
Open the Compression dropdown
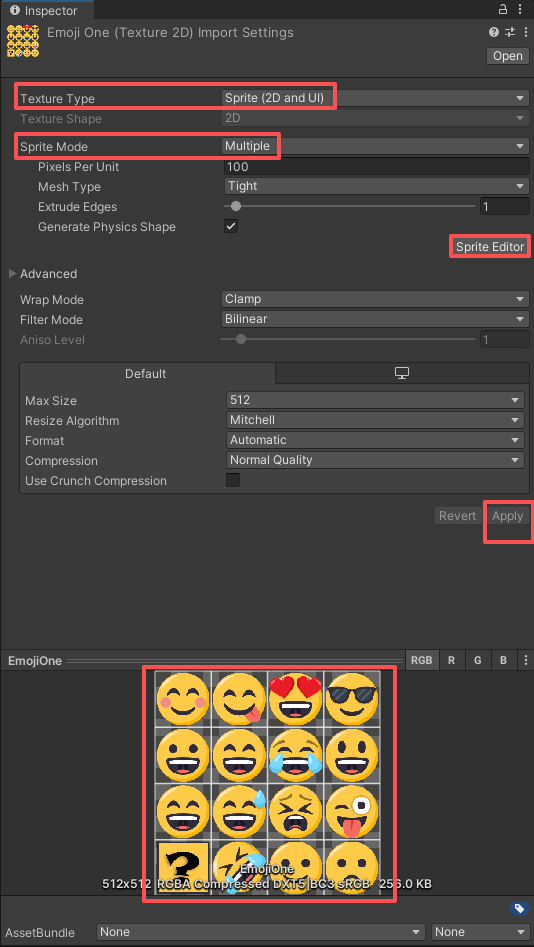click(x=375, y=460)
